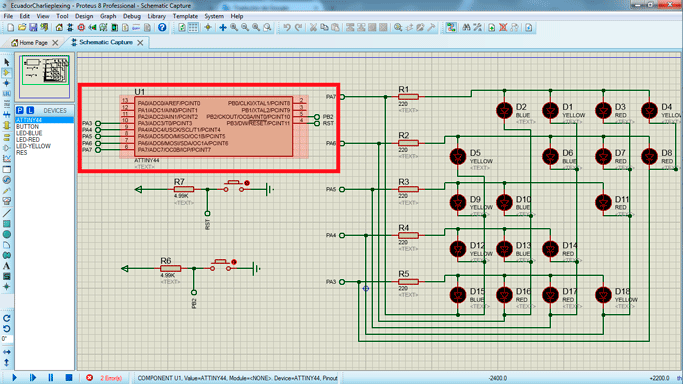Image resolution: width=683 pixels, height=384 pixels.
Task: Toggle wire autorouter icon in toolbar
Action: tap(451, 27)
